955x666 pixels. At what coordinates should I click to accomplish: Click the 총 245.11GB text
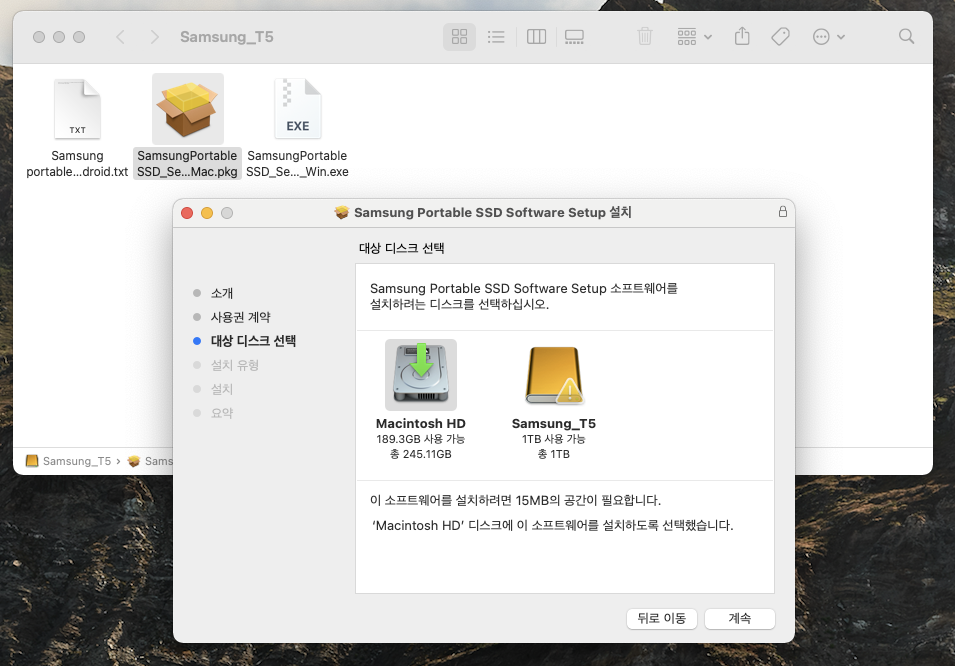420,454
